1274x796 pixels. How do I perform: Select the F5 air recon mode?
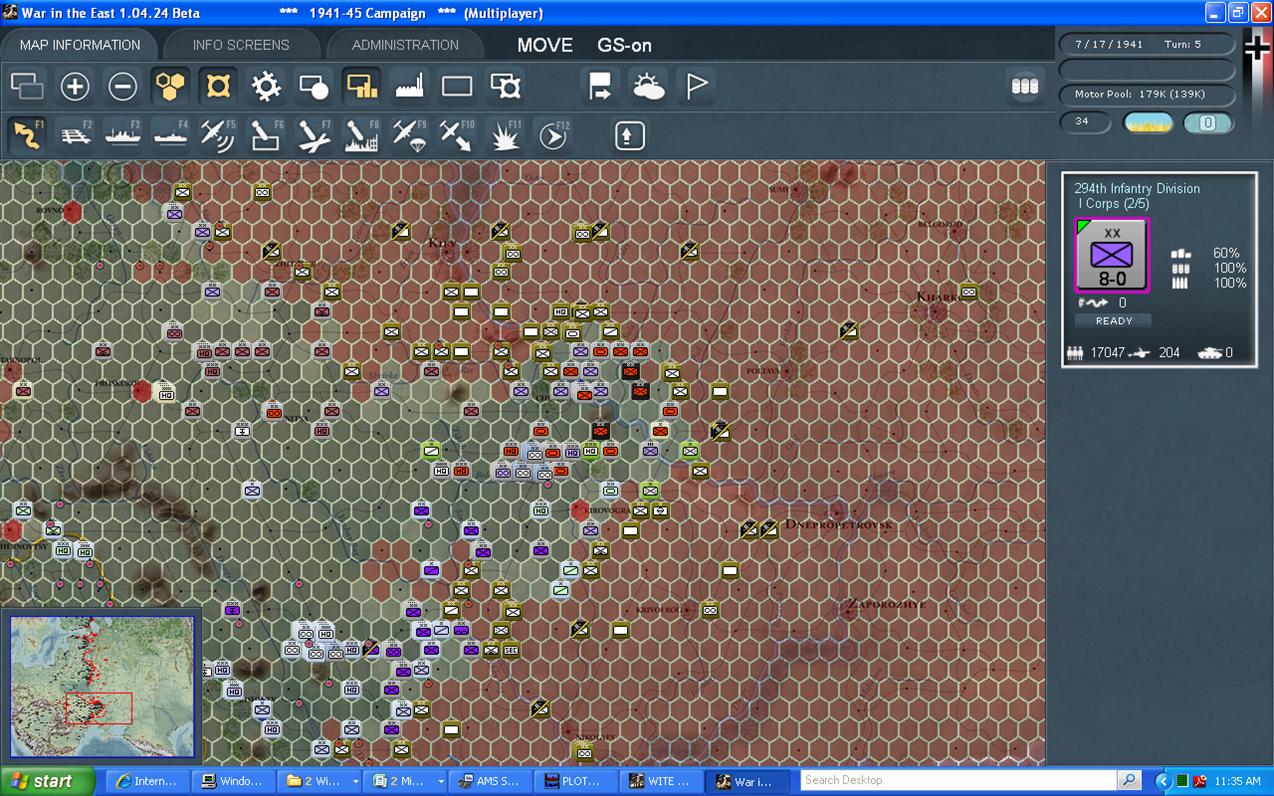(218, 135)
